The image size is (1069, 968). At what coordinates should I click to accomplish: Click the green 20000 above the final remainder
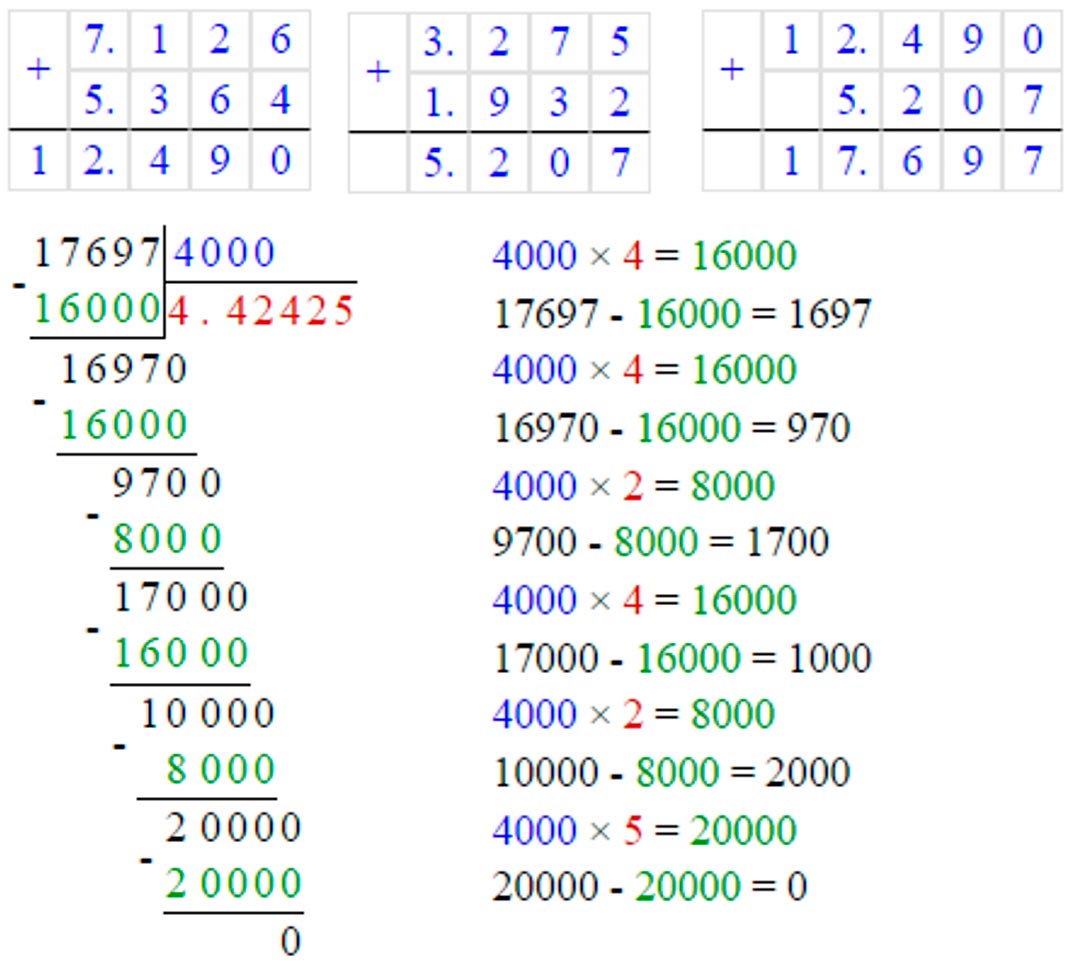point(233,884)
